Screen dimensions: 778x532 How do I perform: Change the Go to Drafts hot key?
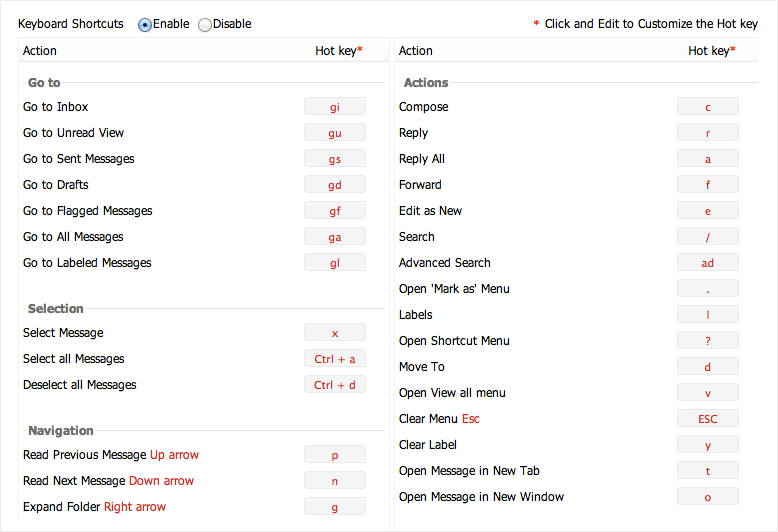(335, 185)
